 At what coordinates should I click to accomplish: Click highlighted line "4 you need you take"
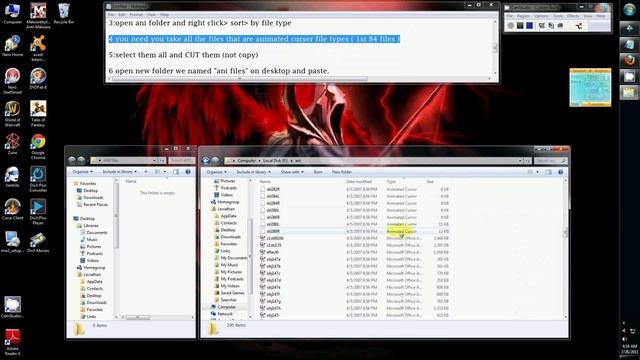click(254, 39)
